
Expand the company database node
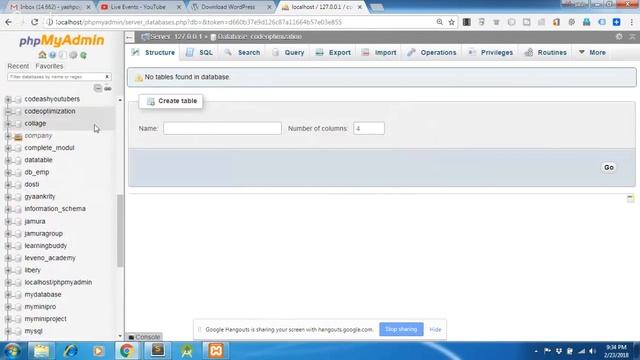pos(8,136)
